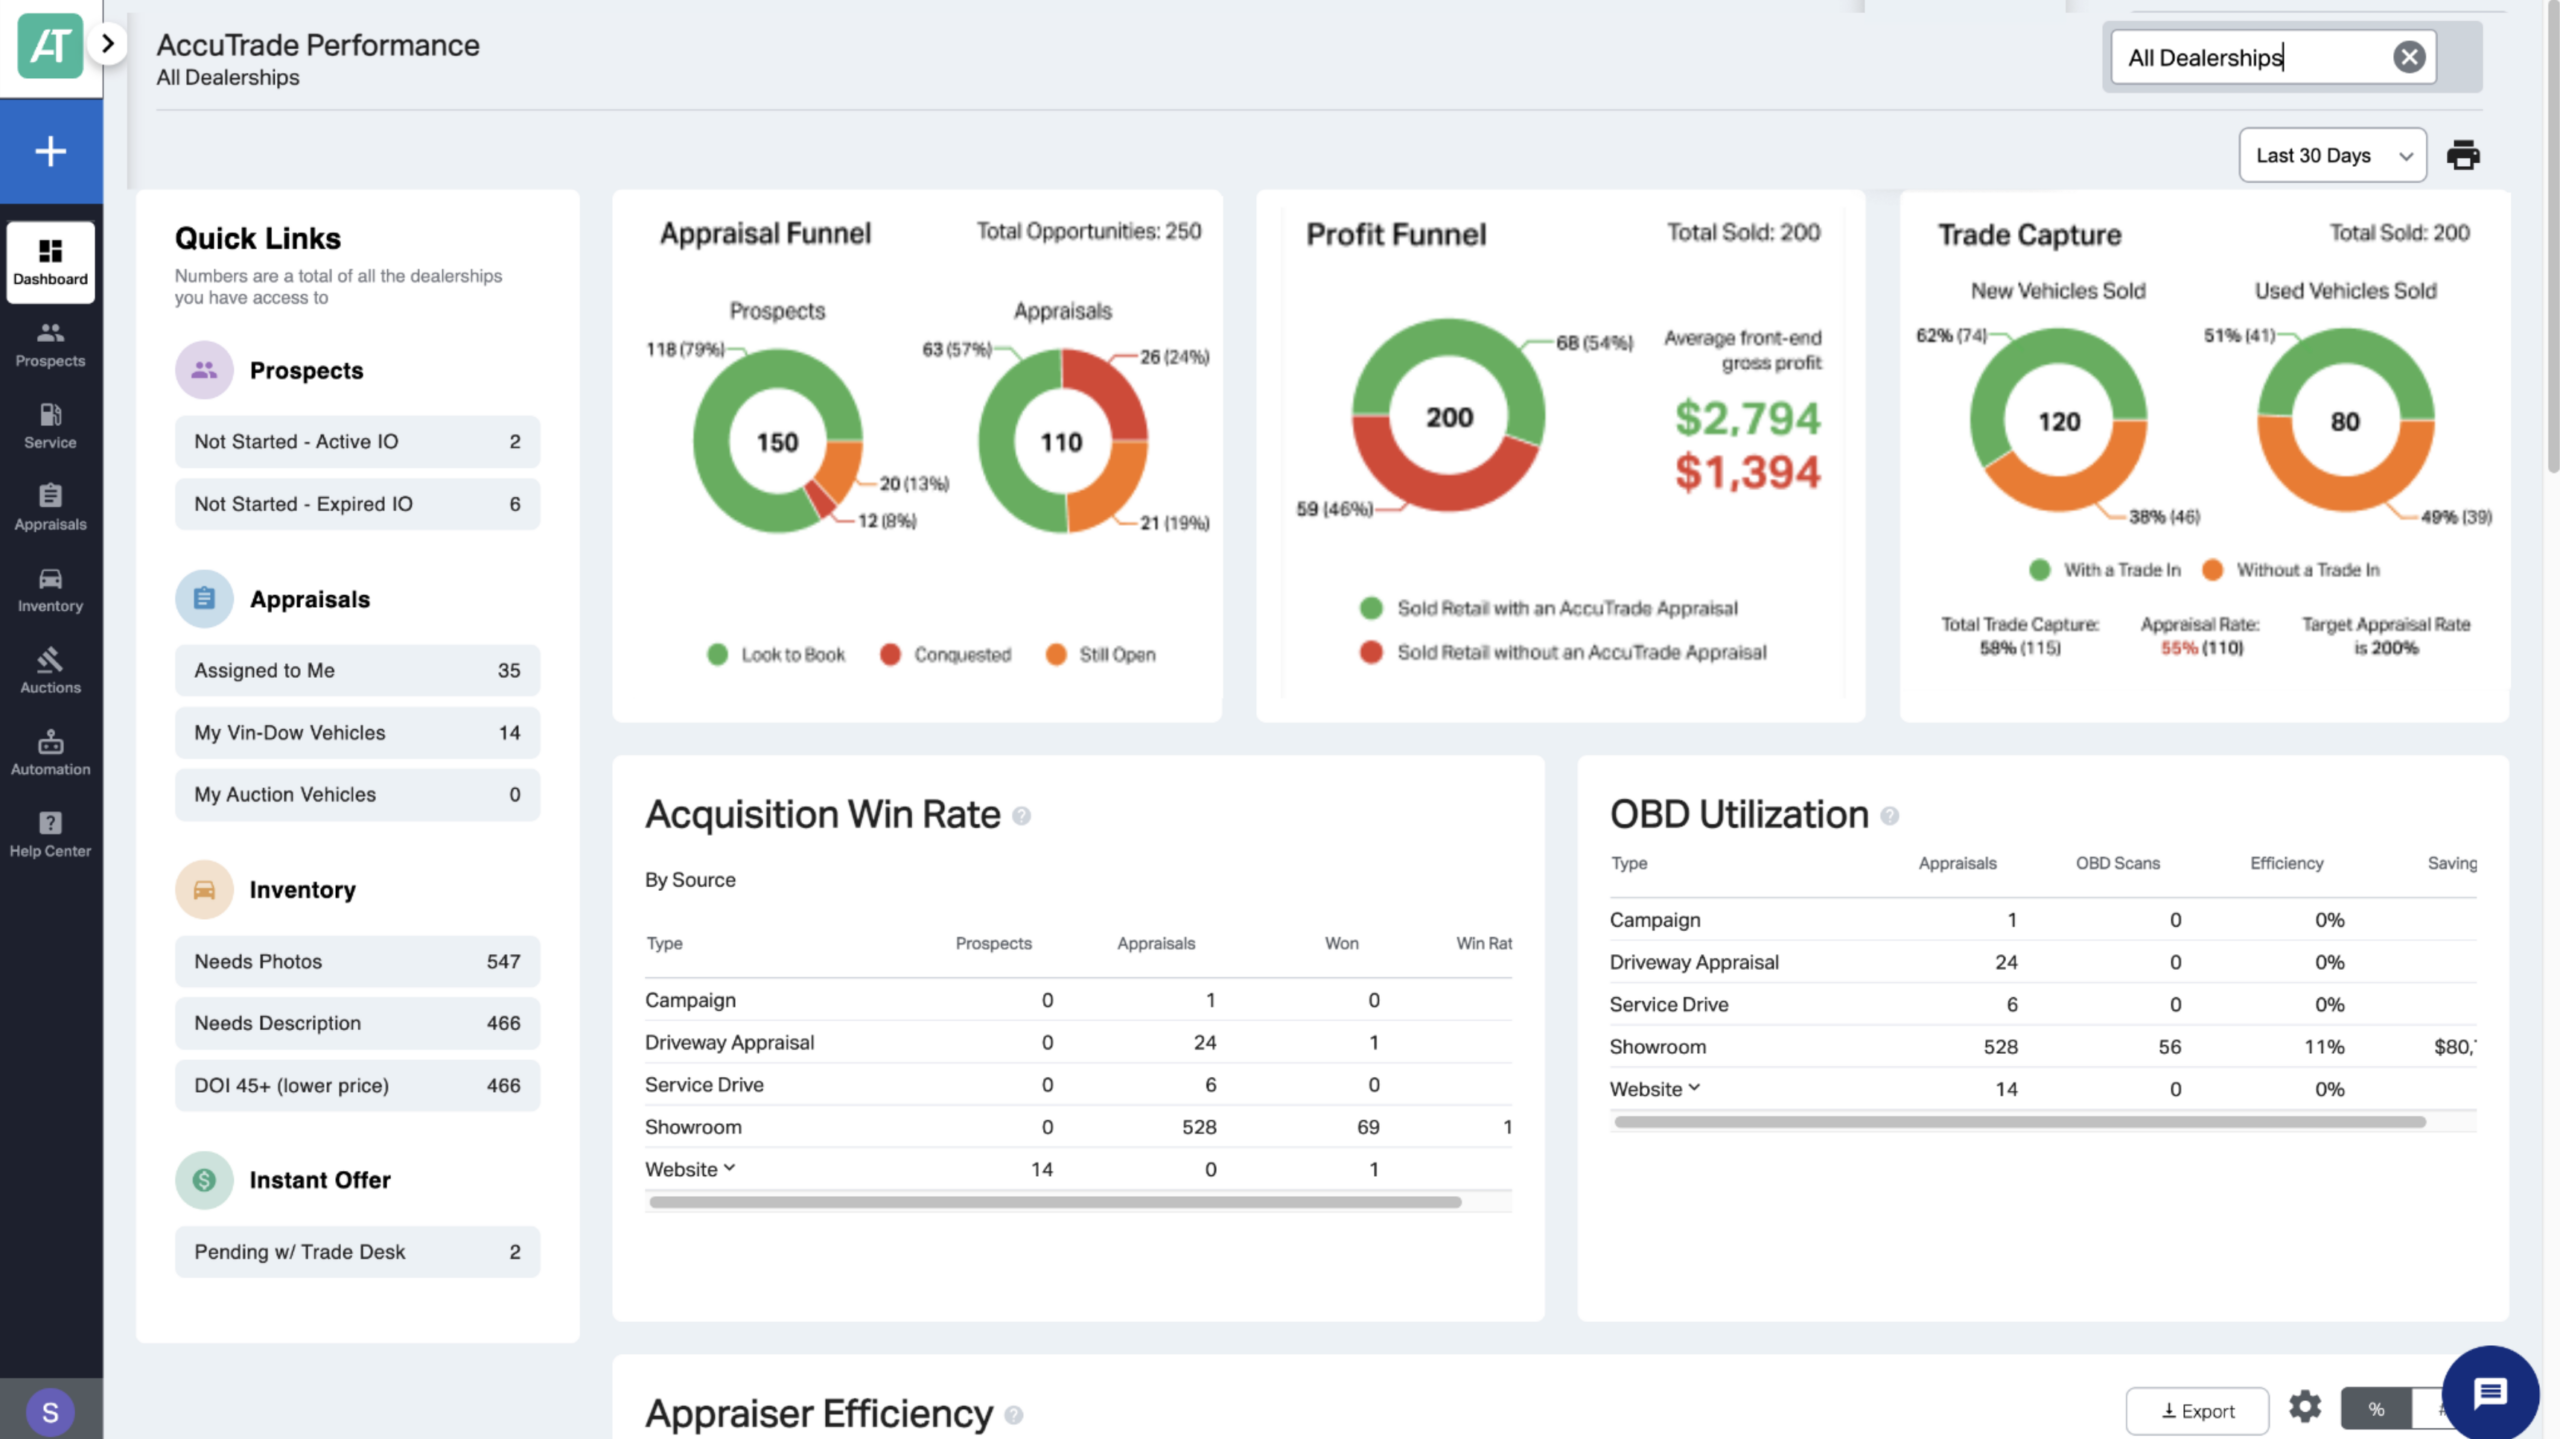Image resolution: width=2560 pixels, height=1439 pixels.
Task: Clear the All Dealerships search field
Action: (x=2409, y=57)
